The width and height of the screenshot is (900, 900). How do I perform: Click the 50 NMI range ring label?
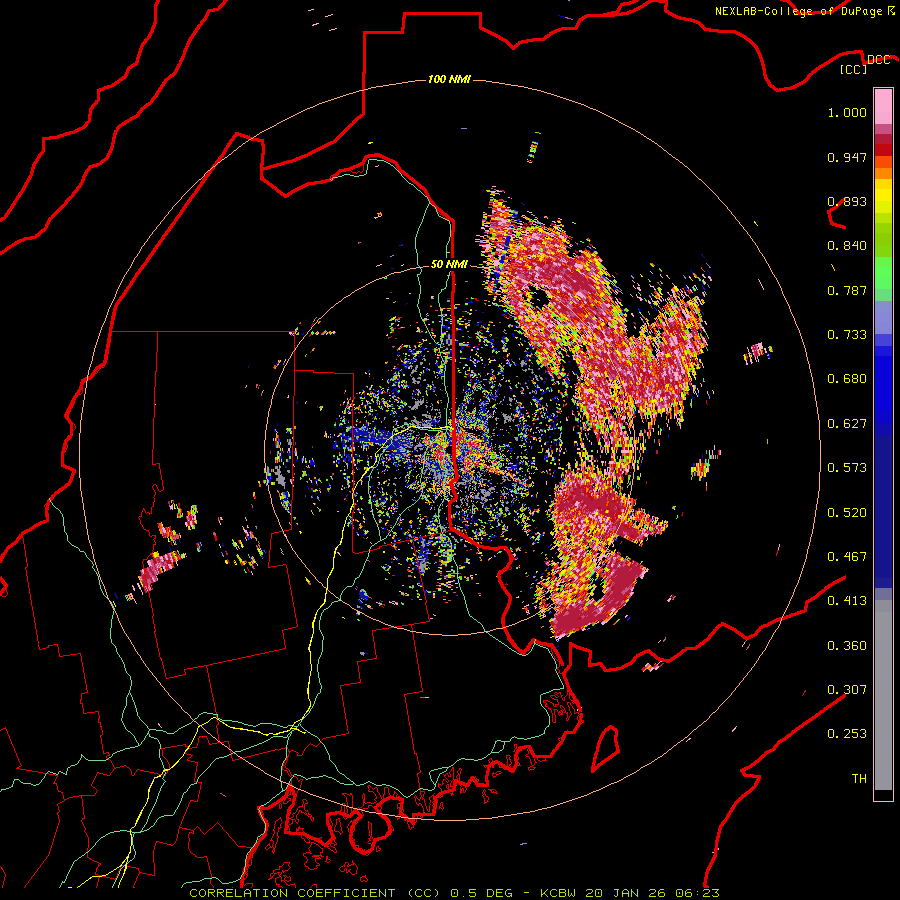(449, 265)
